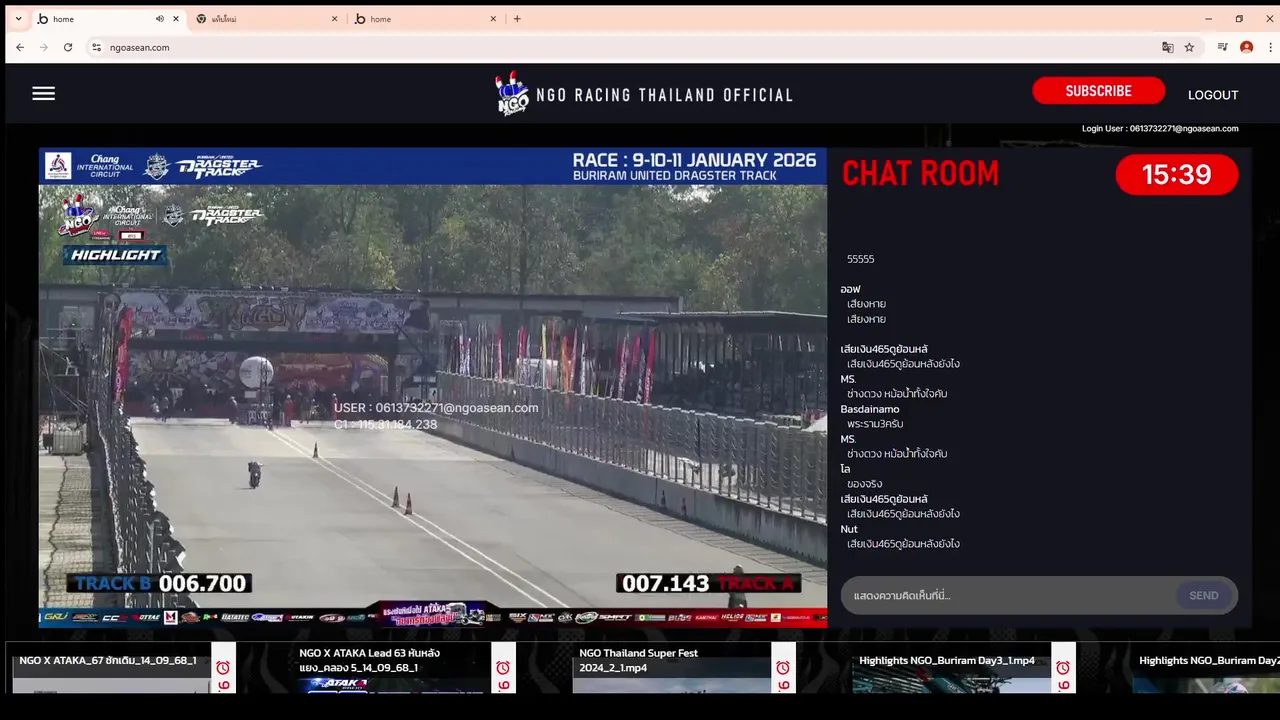Viewport: 1280px width, 720px height.
Task: Click the live race video player
Action: (x=433, y=388)
